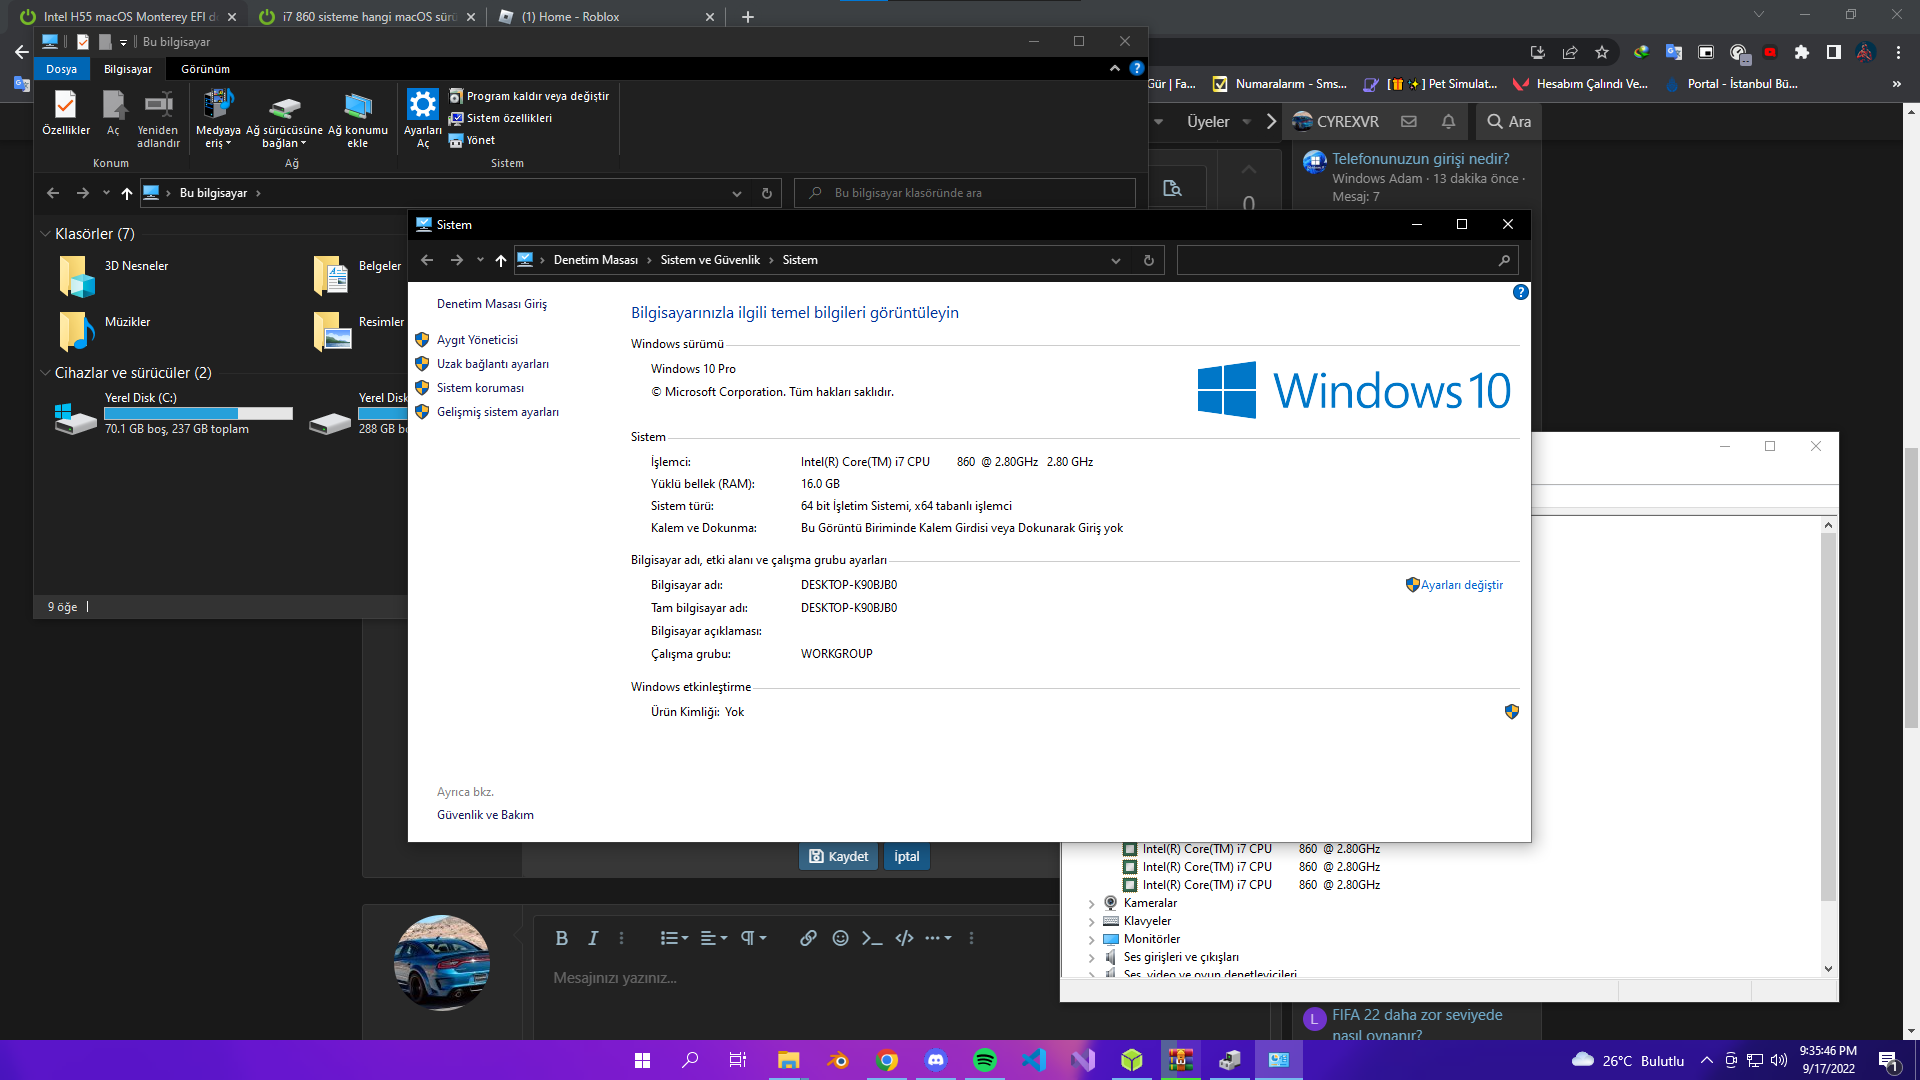The height and width of the screenshot is (1080, 1920).
Task: Expand the Monitörler device tree node
Action: coord(1091,939)
